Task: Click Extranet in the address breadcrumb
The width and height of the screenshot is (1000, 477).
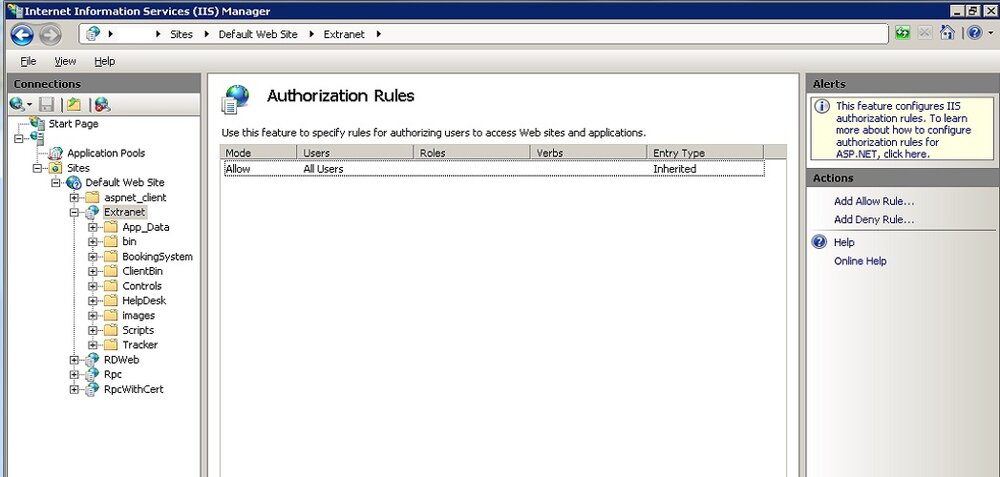Action: [344, 34]
